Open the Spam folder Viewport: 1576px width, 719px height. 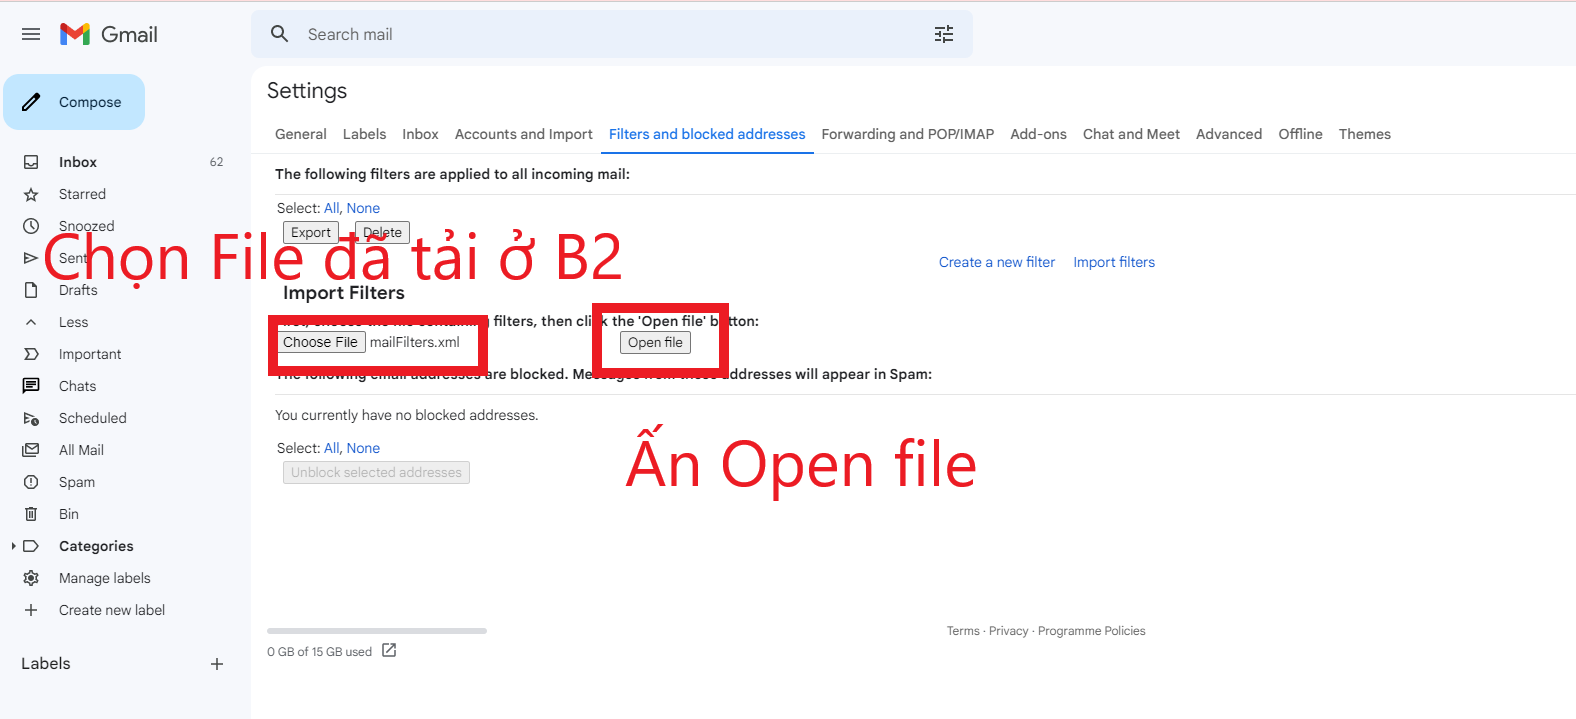pyautogui.click(x=77, y=482)
